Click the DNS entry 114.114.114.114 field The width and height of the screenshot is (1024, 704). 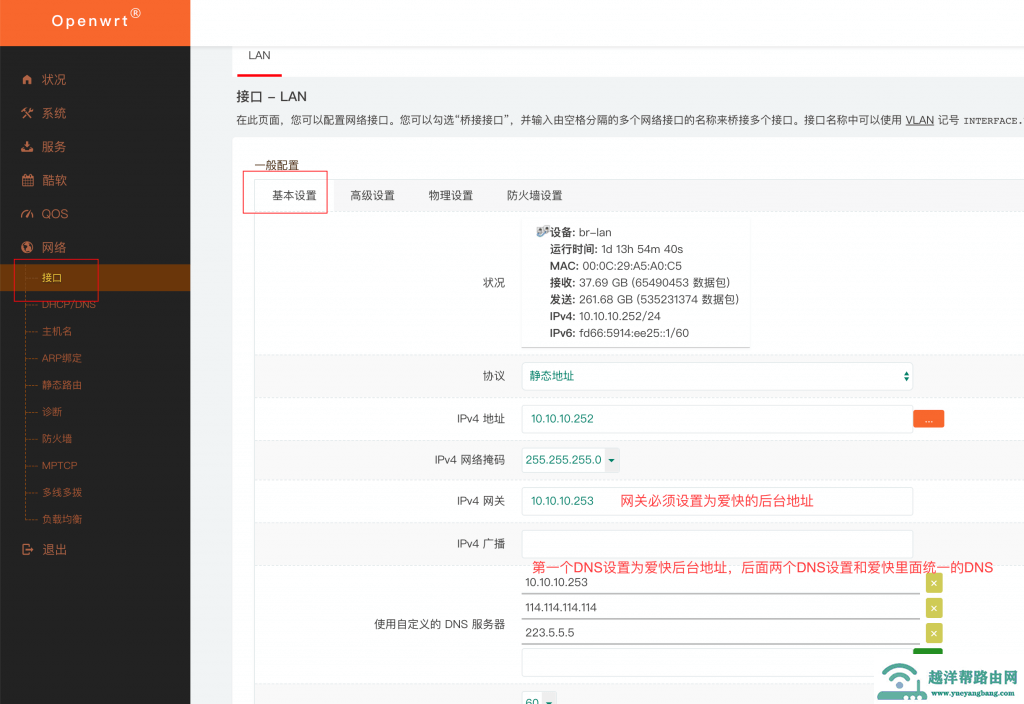[x=720, y=607]
